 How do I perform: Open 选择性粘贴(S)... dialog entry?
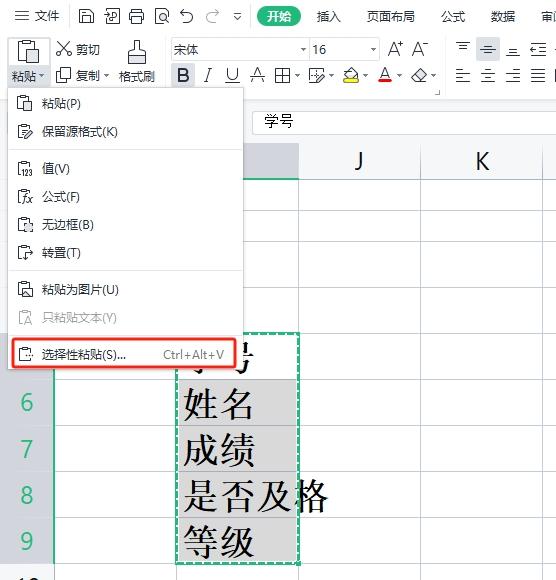coord(124,354)
